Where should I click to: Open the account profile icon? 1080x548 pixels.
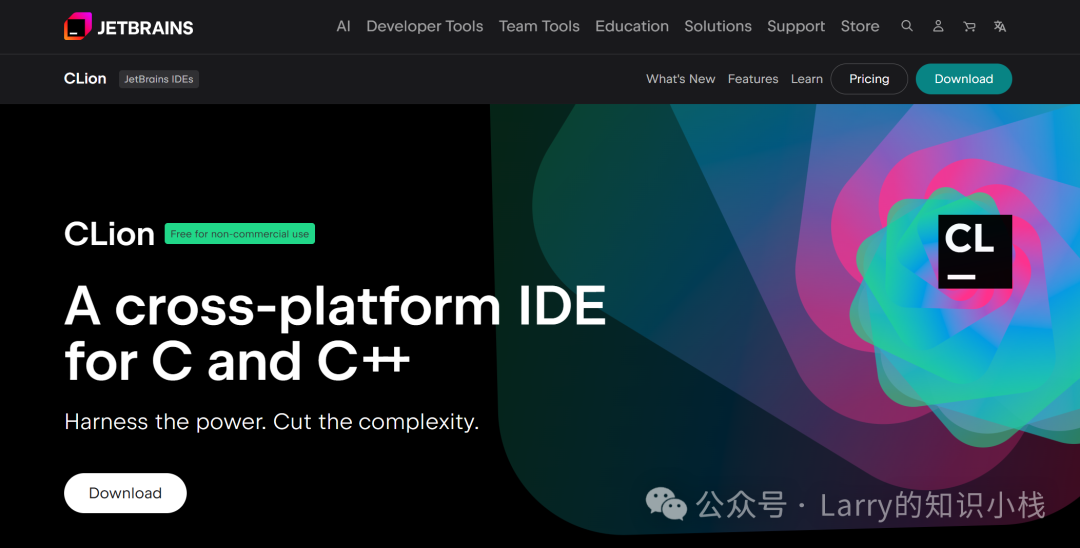(x=938, y=26)
